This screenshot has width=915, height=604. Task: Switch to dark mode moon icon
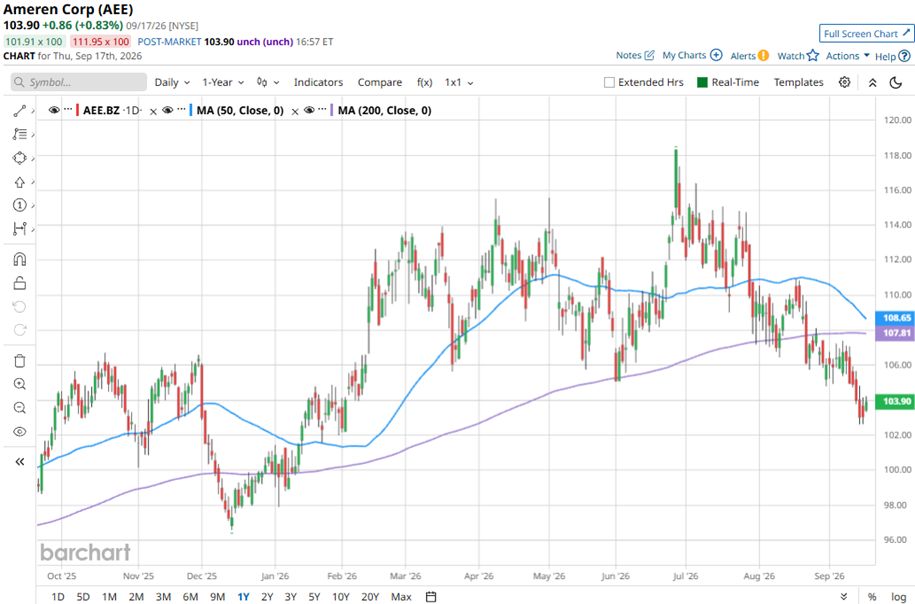click(x=896, y=82)
